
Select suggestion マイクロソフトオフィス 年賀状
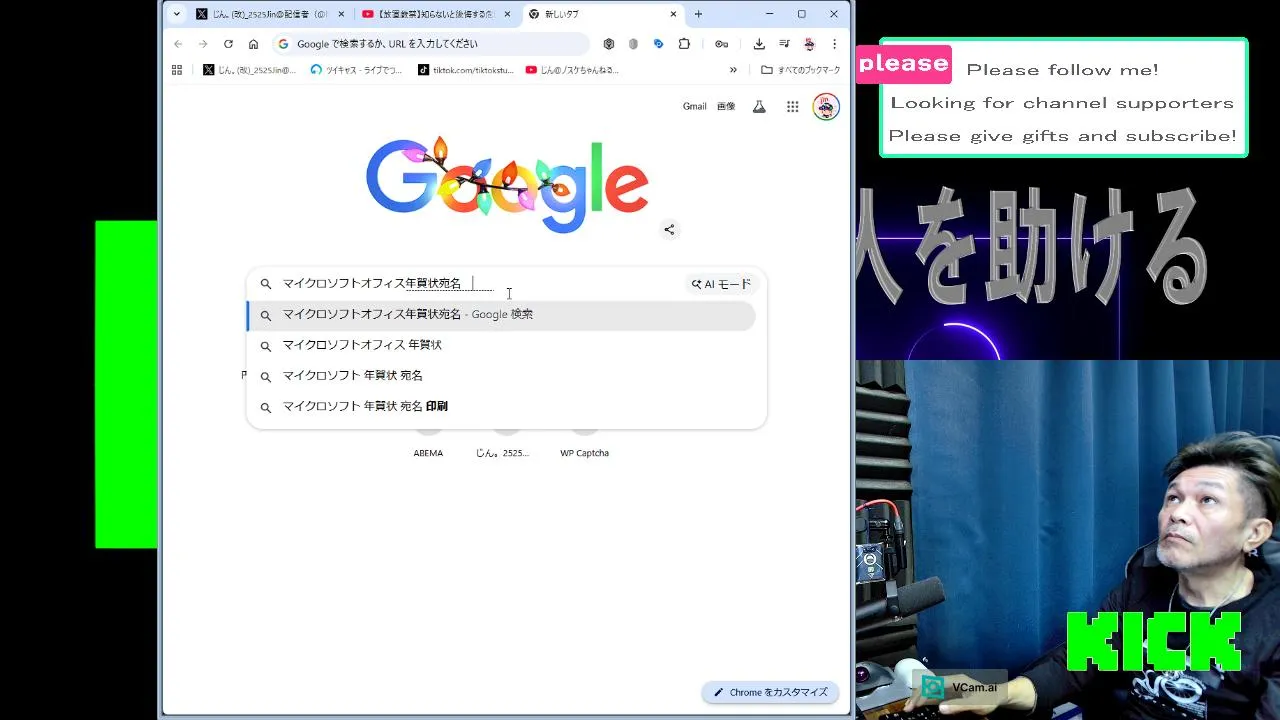click(501, 345)
